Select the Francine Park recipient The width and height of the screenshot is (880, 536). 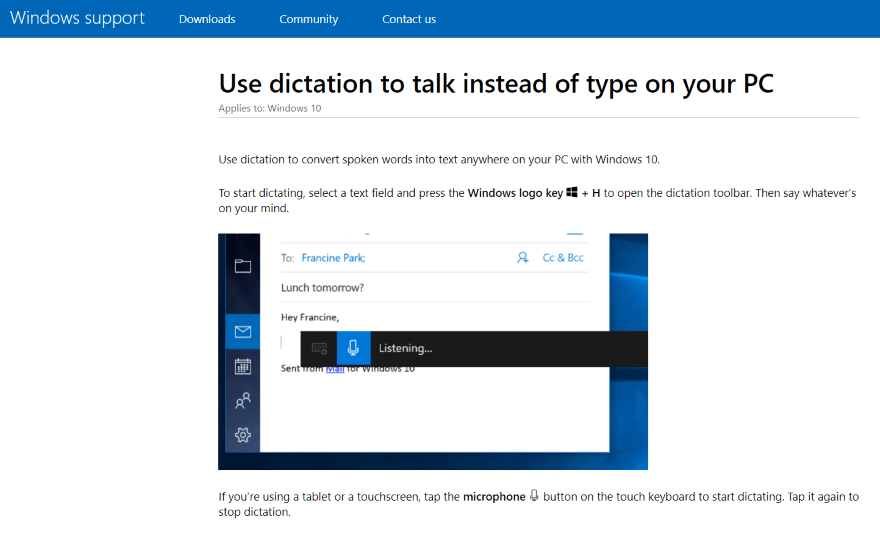(333, 258)
